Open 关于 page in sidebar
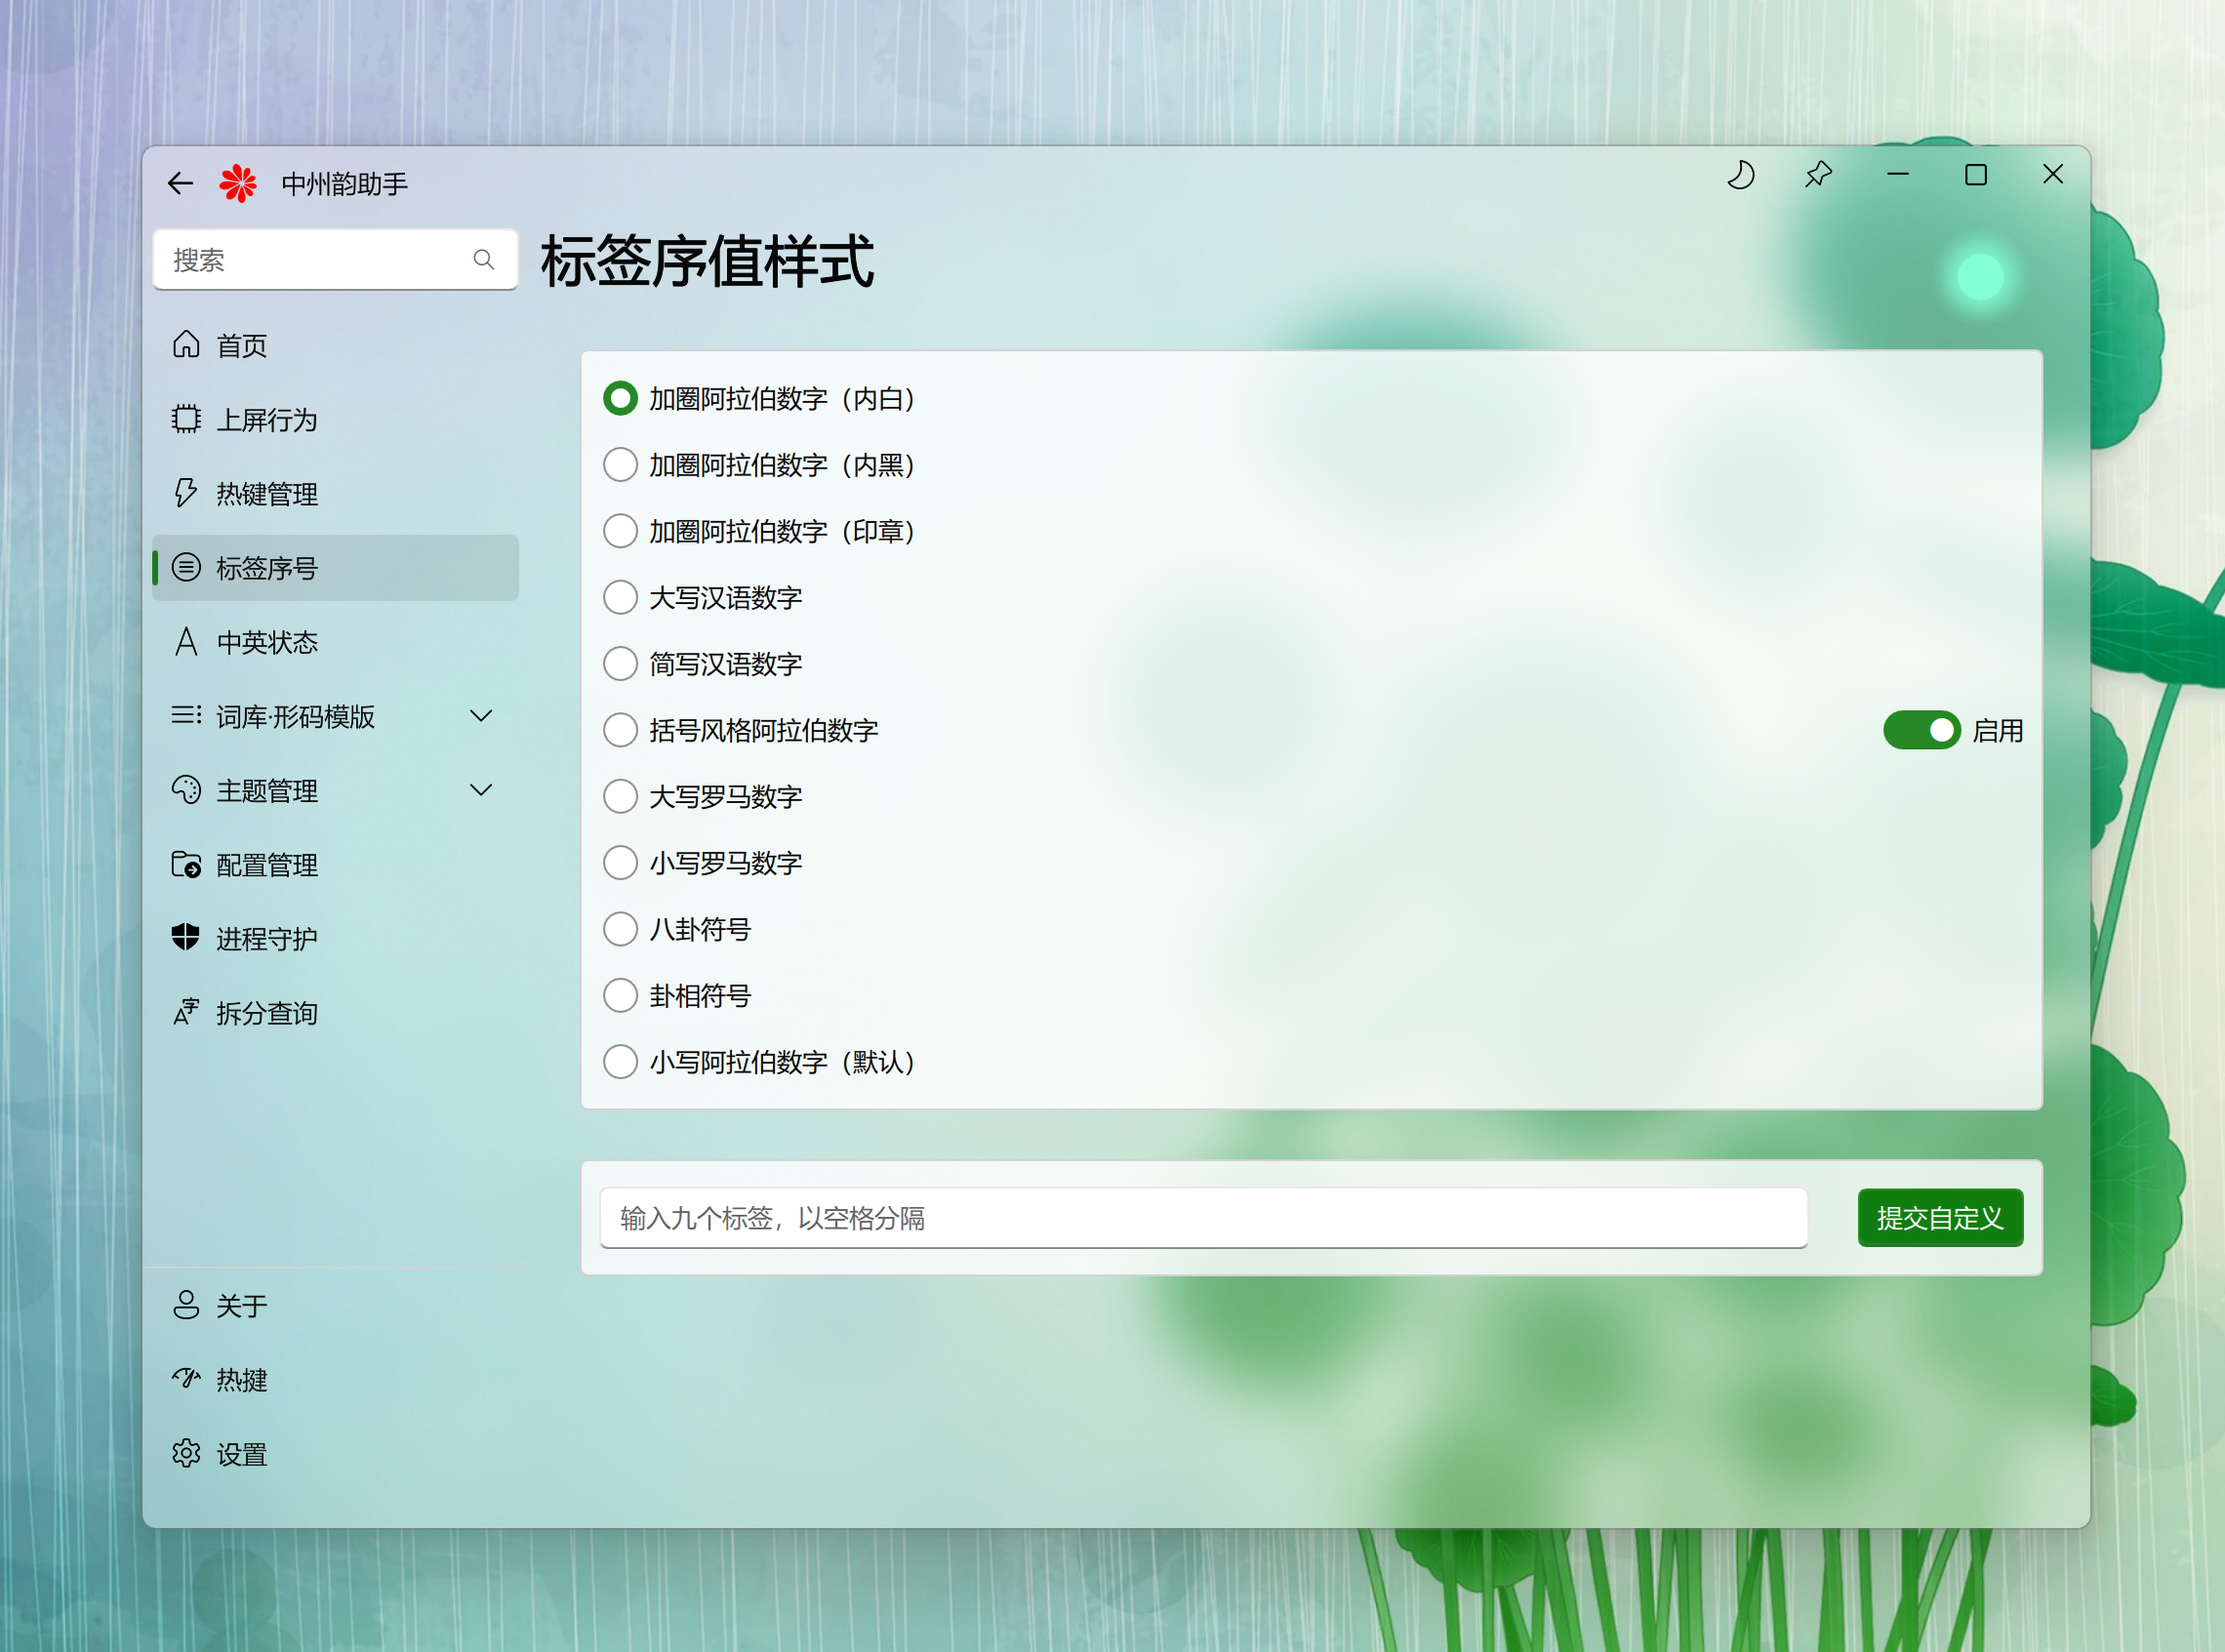Viewport: 2225px width, 1652px height. (241, 1305)
